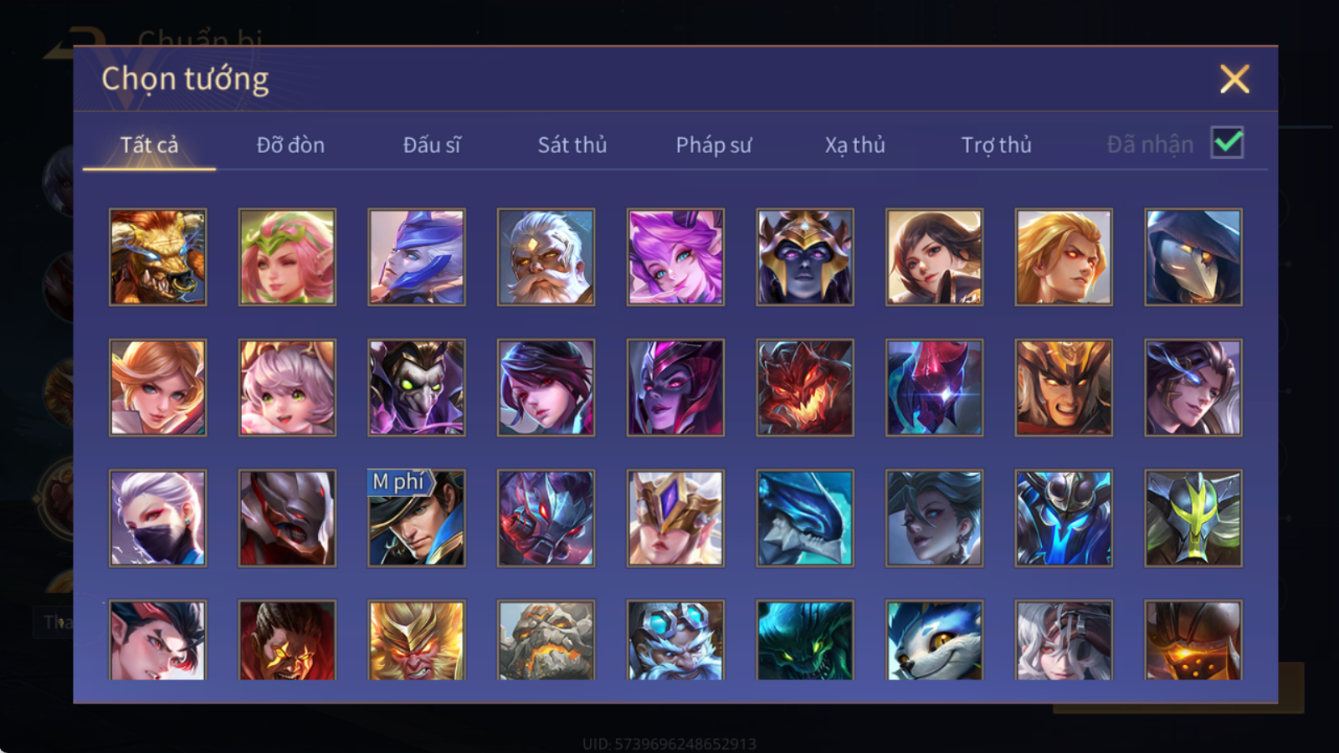The image size is (1339, 753).
Task: Open the Đấu sĩ tab
Action: pos(431,145)
